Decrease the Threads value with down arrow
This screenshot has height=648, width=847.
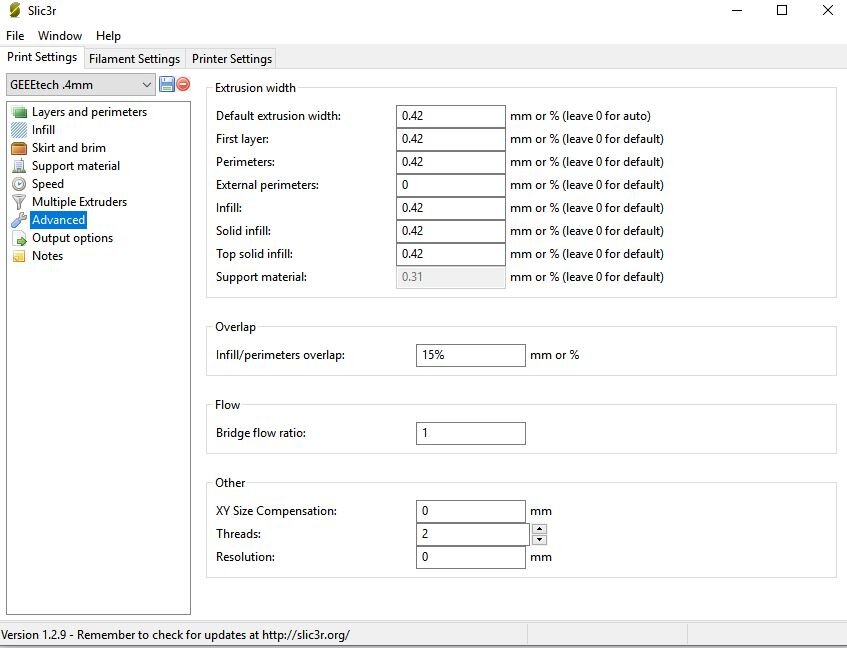tap(539, 539)
